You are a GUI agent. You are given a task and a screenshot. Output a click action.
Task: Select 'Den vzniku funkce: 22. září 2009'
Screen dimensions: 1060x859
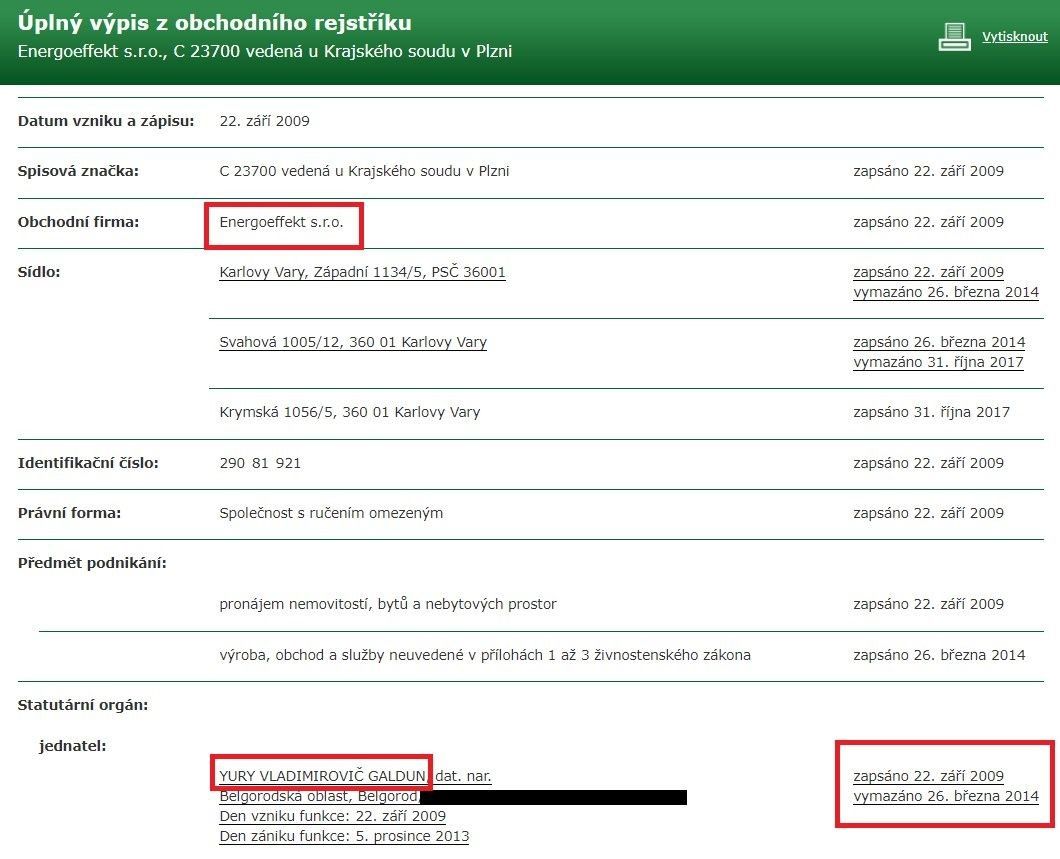[x=333, y=816]
